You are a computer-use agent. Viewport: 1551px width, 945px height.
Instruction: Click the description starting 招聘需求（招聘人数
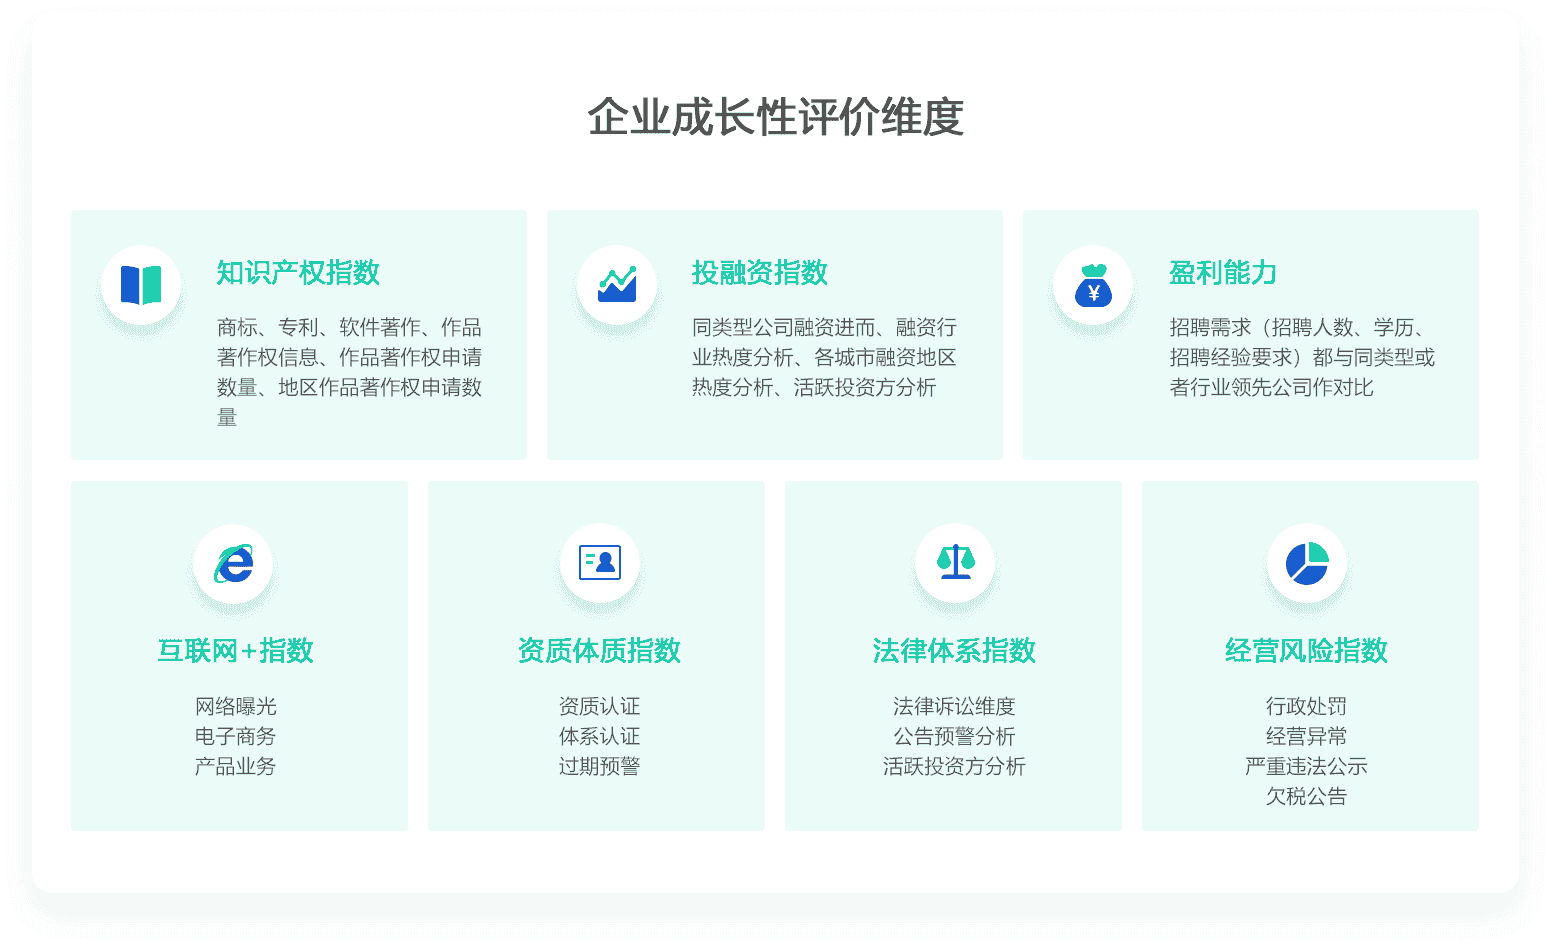1302,357
